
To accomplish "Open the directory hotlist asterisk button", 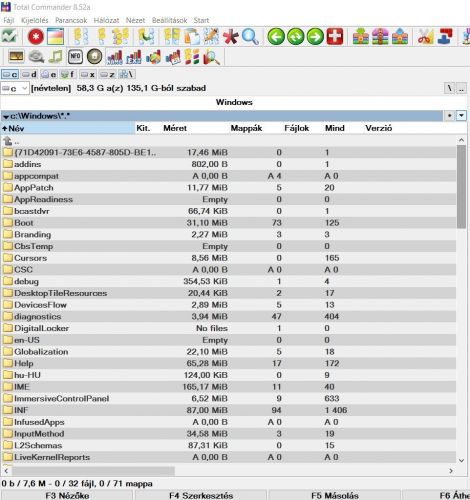I will coord(450,116).
